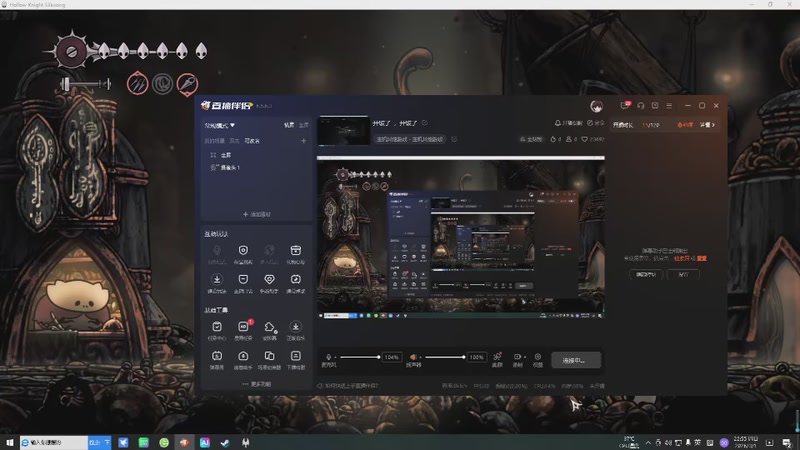Mute the microphone via its icon
The height and width of the screenshot is (450, 800).
coord(329,357)
